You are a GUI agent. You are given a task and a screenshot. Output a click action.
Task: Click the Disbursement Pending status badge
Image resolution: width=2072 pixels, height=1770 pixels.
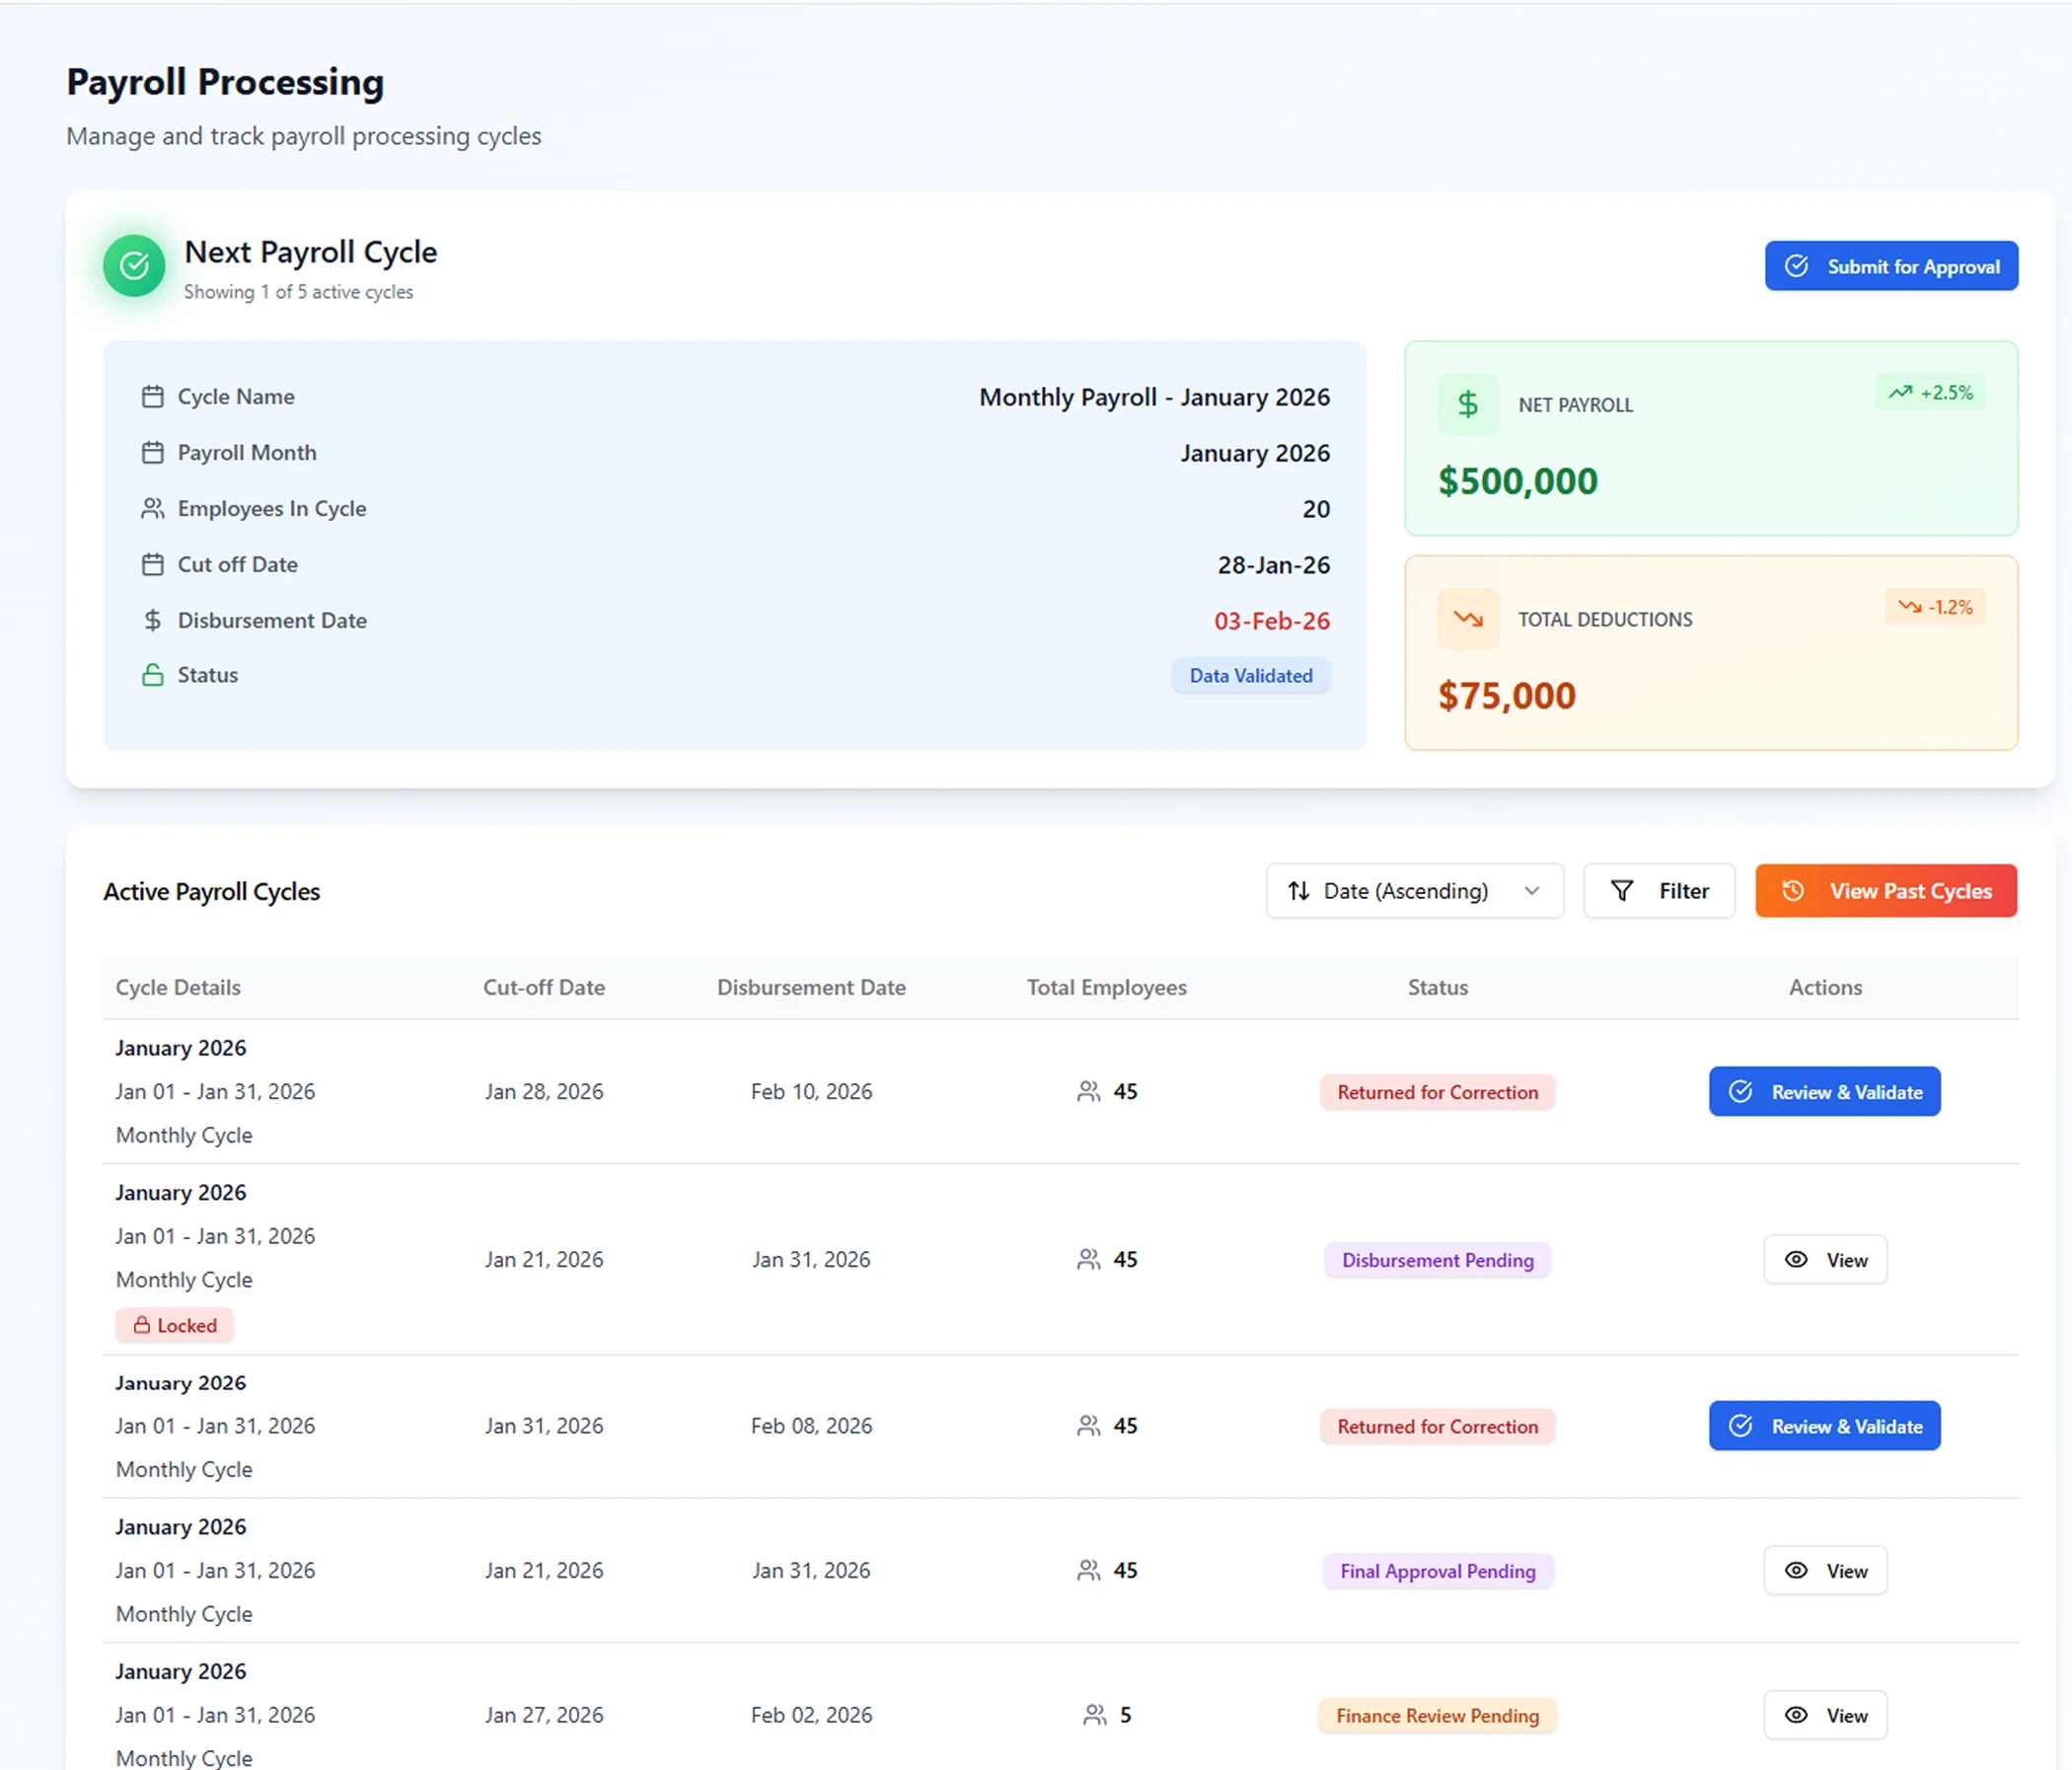pyautogui.click(x=1438, y=1261)
